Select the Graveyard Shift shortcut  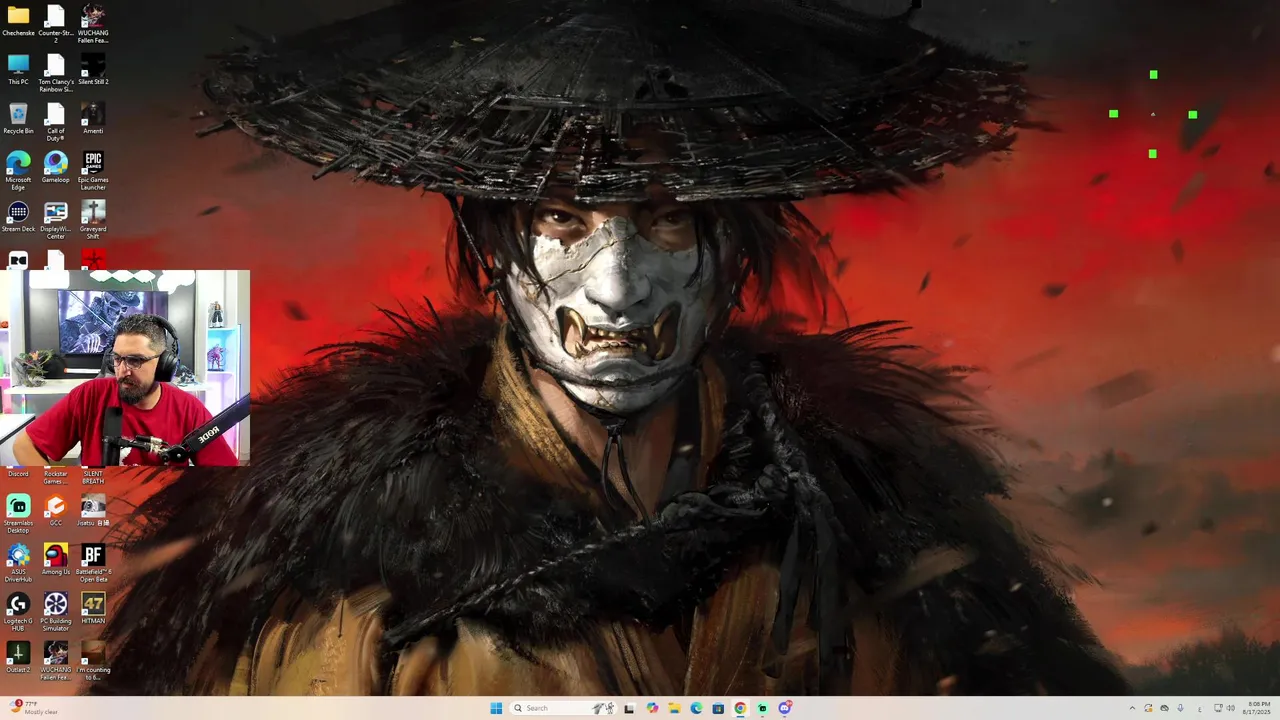point(93,220)
